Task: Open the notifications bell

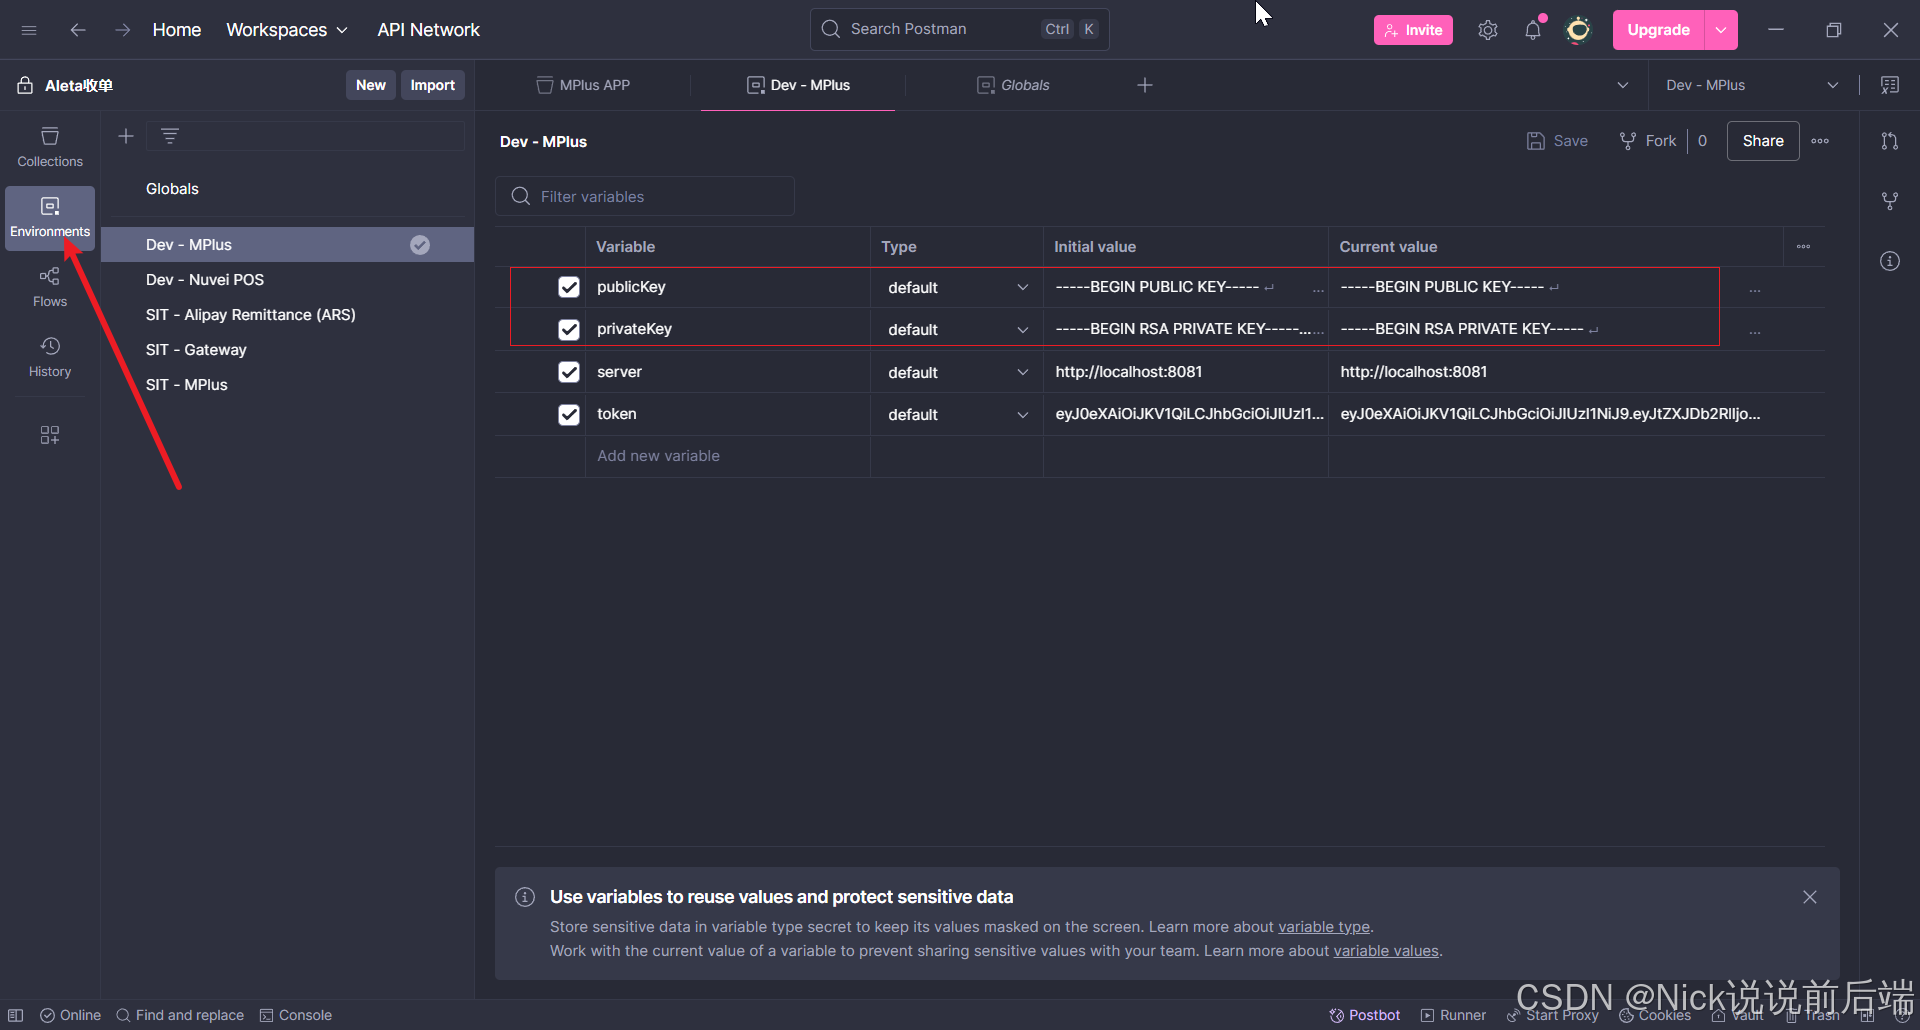Action: (1533, 30)
